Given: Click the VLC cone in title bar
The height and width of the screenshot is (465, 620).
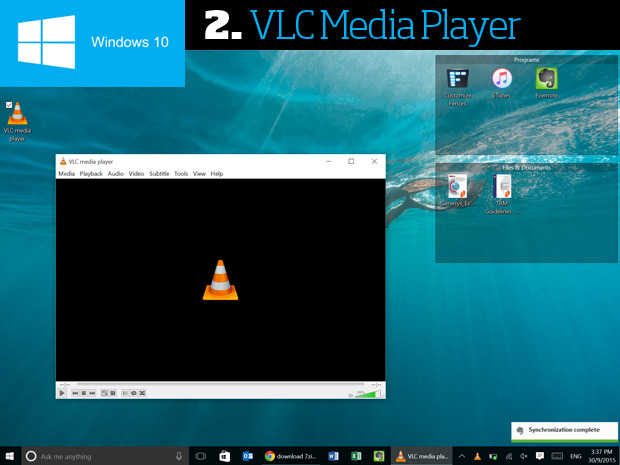Looking at the screenshot, I should [63, 161].
